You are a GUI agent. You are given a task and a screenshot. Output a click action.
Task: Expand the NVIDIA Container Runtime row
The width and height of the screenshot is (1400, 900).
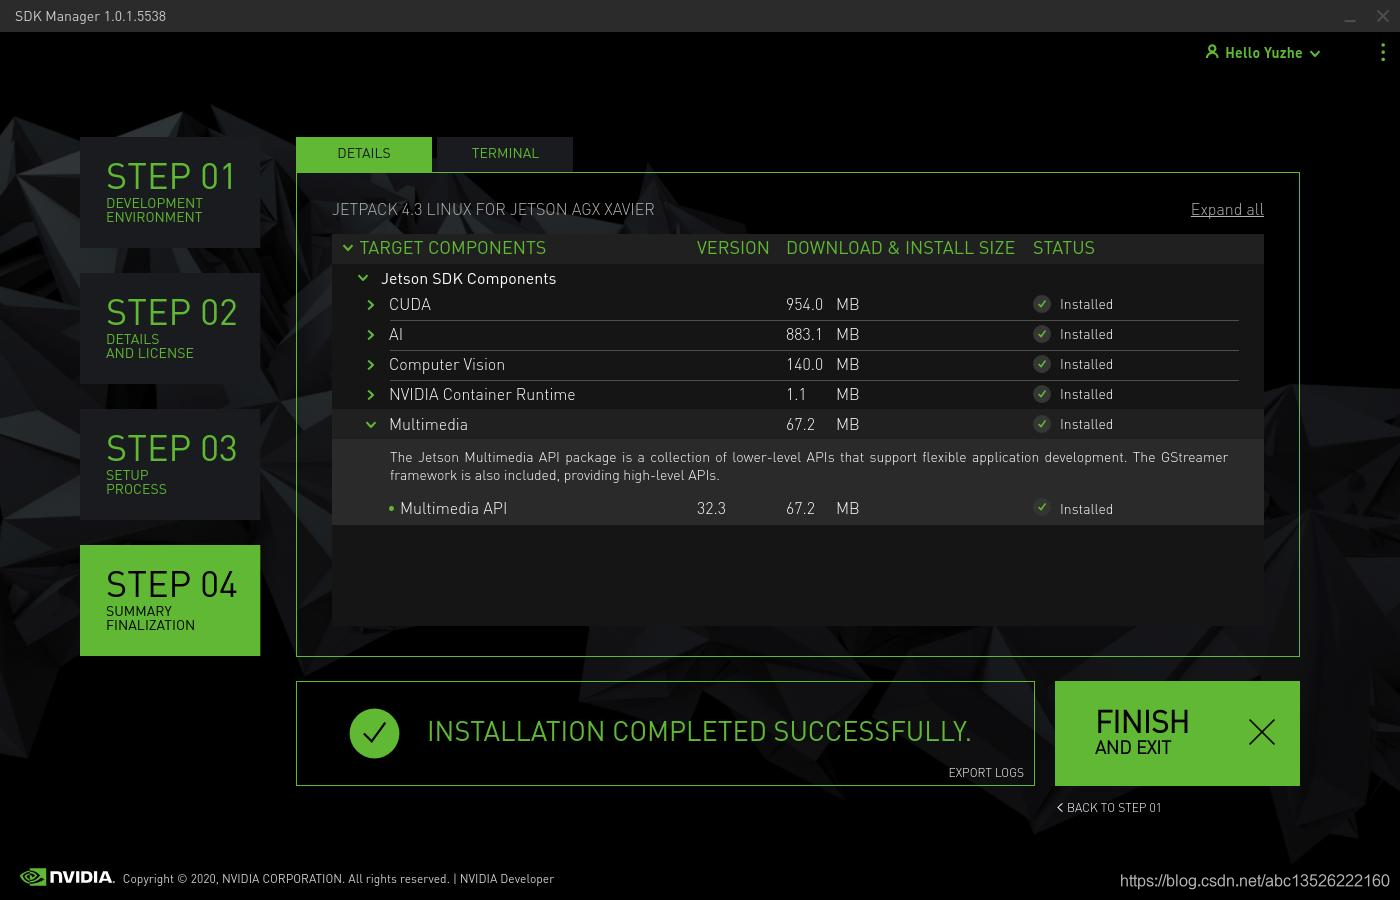click(371, 395)
